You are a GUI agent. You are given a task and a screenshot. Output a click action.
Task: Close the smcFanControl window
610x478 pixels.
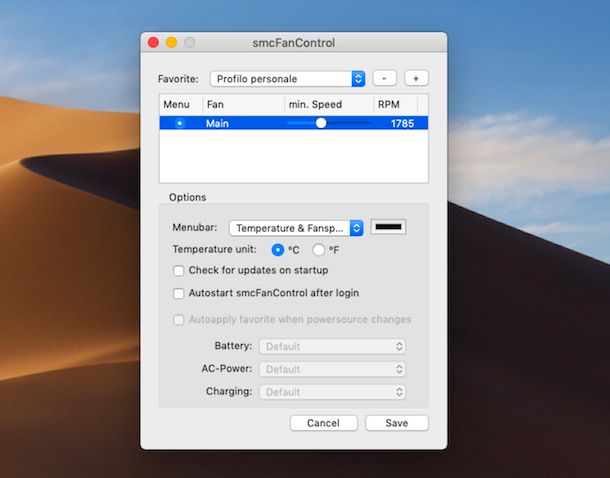tap(153, 42)
